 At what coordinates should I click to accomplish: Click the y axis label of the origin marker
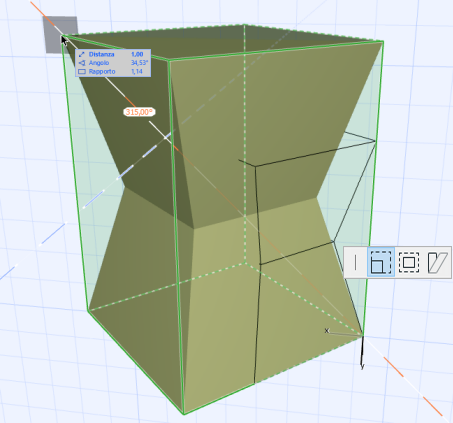(363, 366)
